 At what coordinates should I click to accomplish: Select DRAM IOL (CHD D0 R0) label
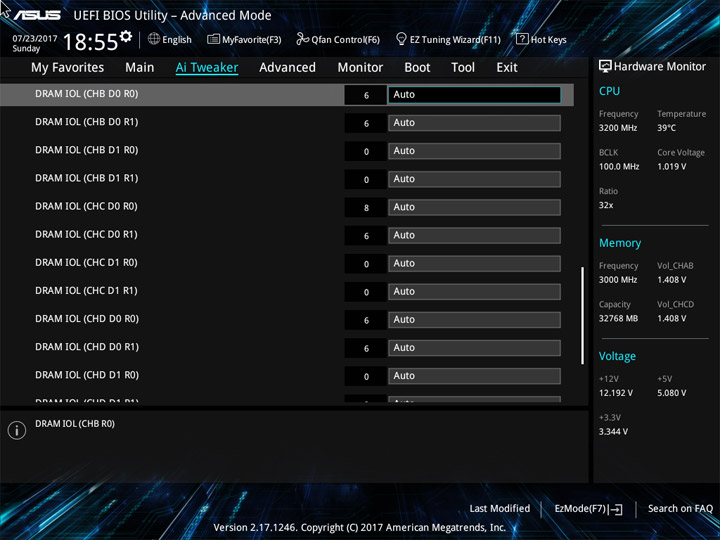(87, 319)
